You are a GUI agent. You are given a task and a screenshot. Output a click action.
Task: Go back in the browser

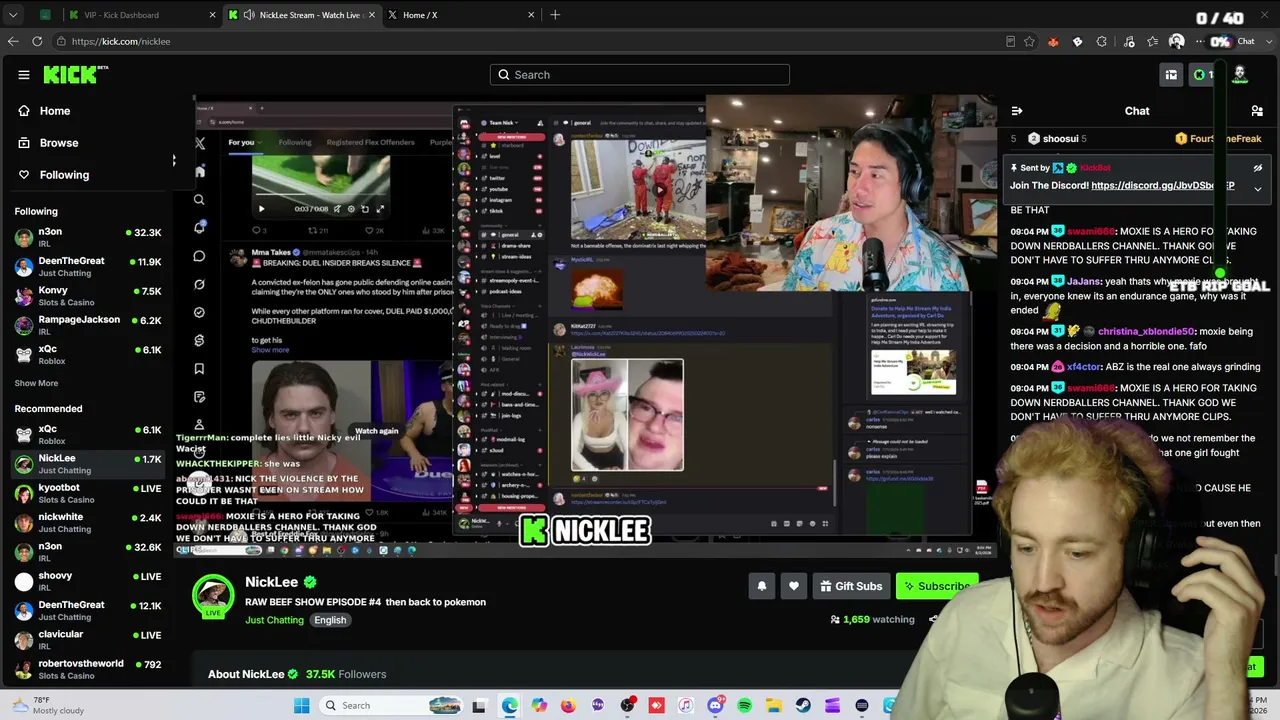pyautogui.click(x=13, y=41)
